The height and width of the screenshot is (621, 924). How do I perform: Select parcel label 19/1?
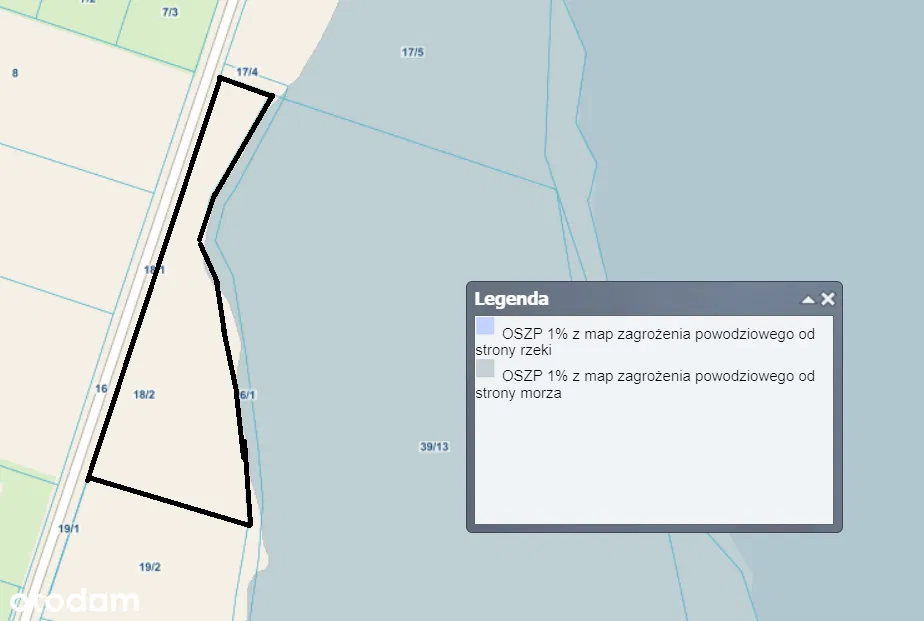click(x=68, y=528)
